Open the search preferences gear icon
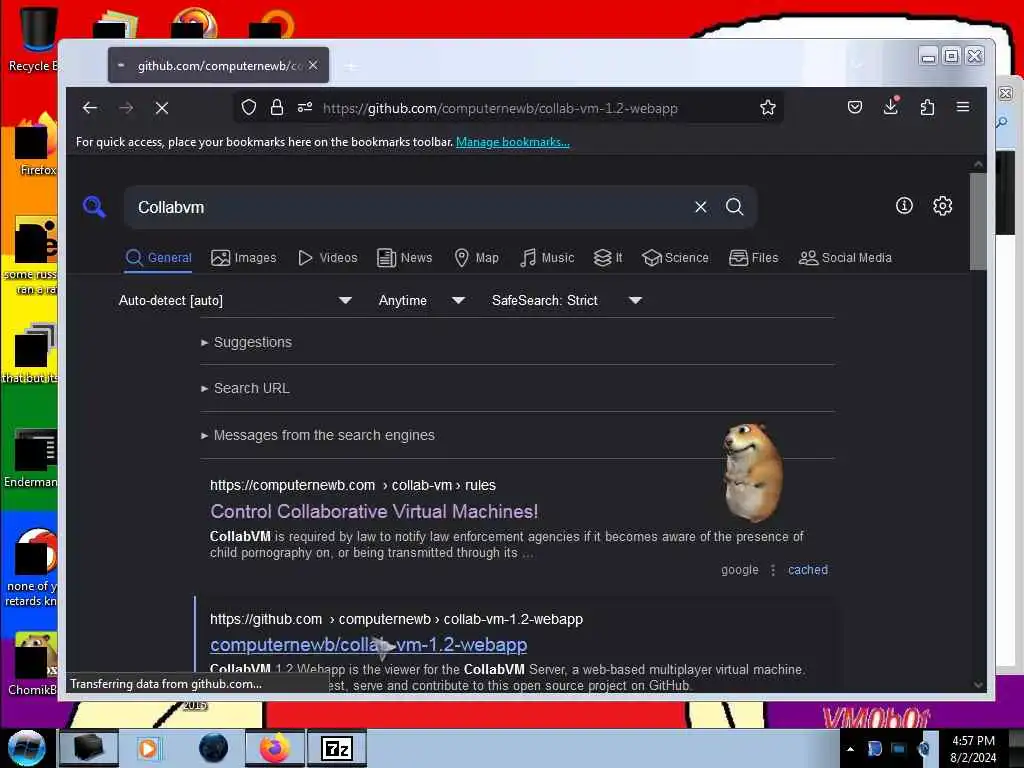Image resolution: width=1024 pixels, height=768 pixels. click(942, 206)
